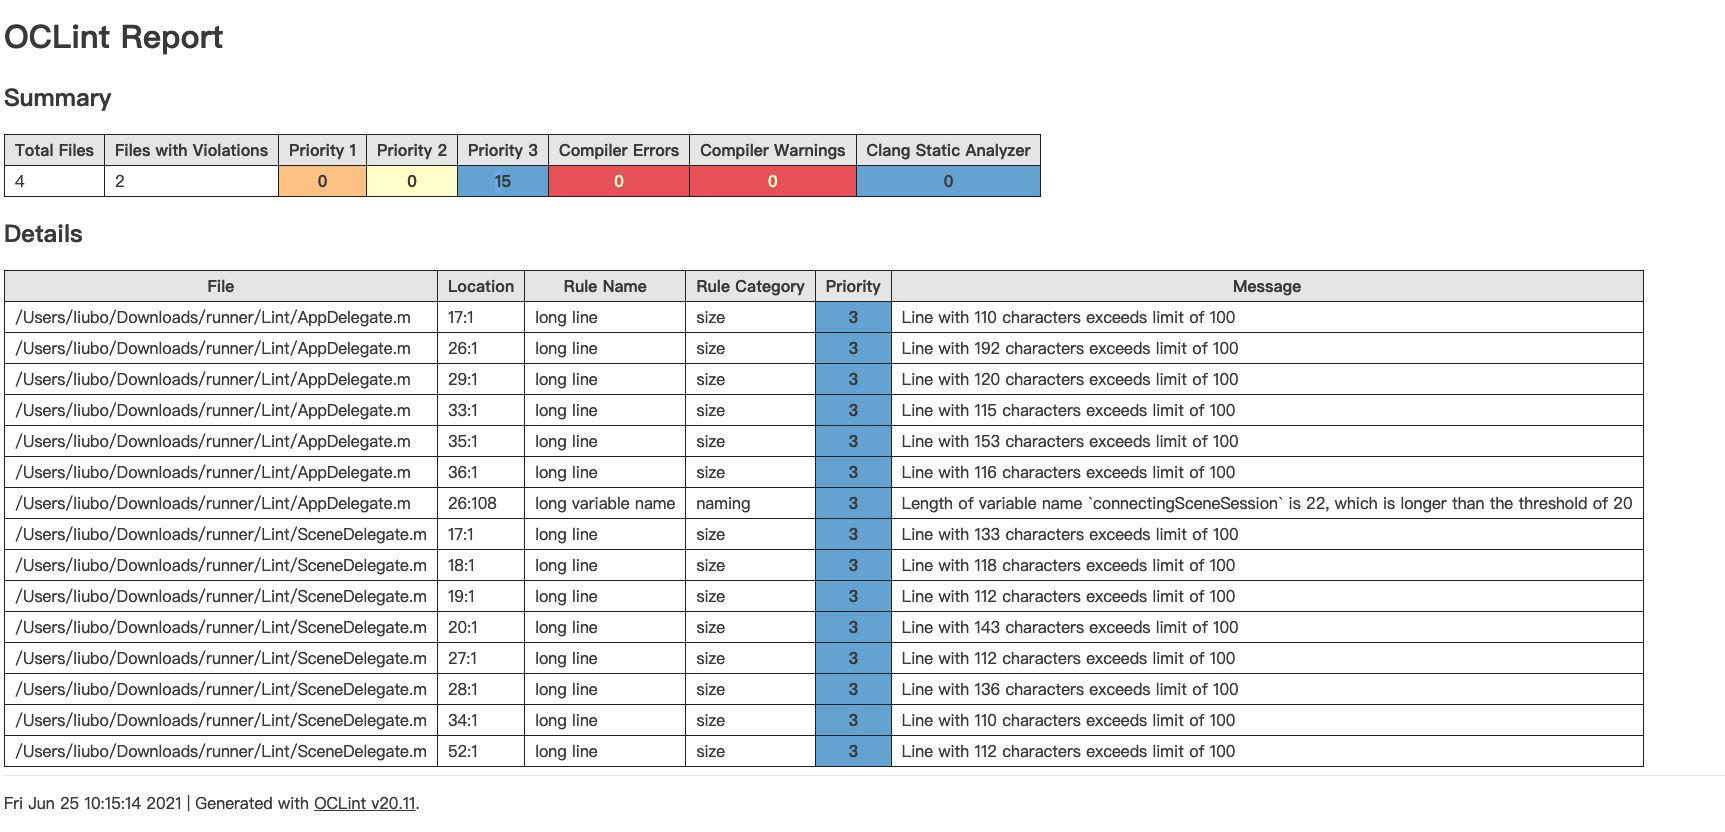Click the 'naming' rule category cell
Viewport: 1725px width, 832px height.
pyautogui.click(x=723, y=503)
